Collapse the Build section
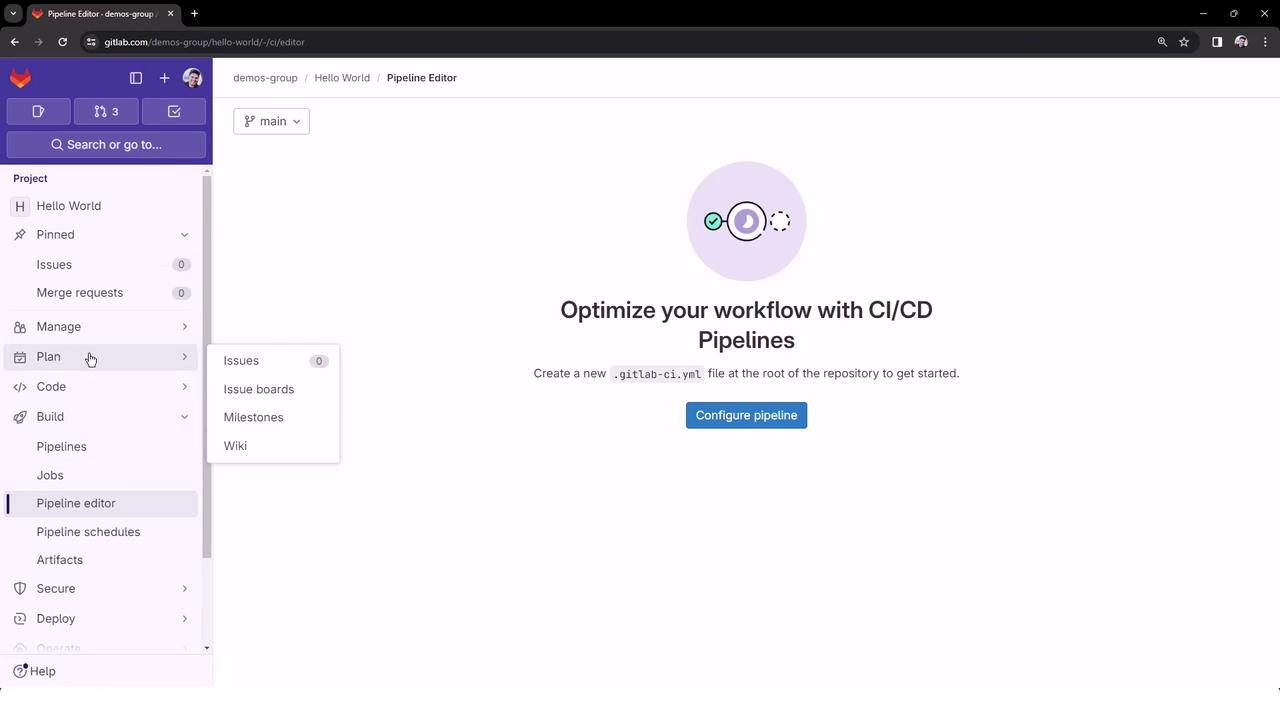This screenshot has height=720, width=1280. pyautogui.click(x=102, y=417)
